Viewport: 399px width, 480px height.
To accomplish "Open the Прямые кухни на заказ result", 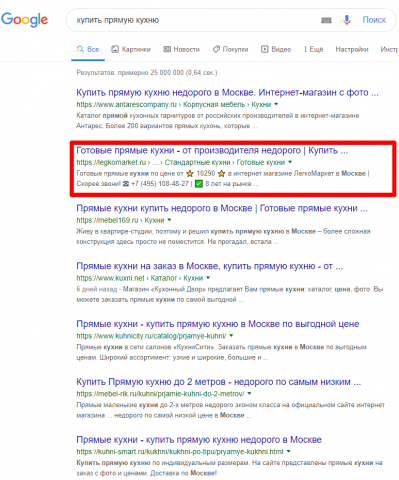I will (210, 266).
